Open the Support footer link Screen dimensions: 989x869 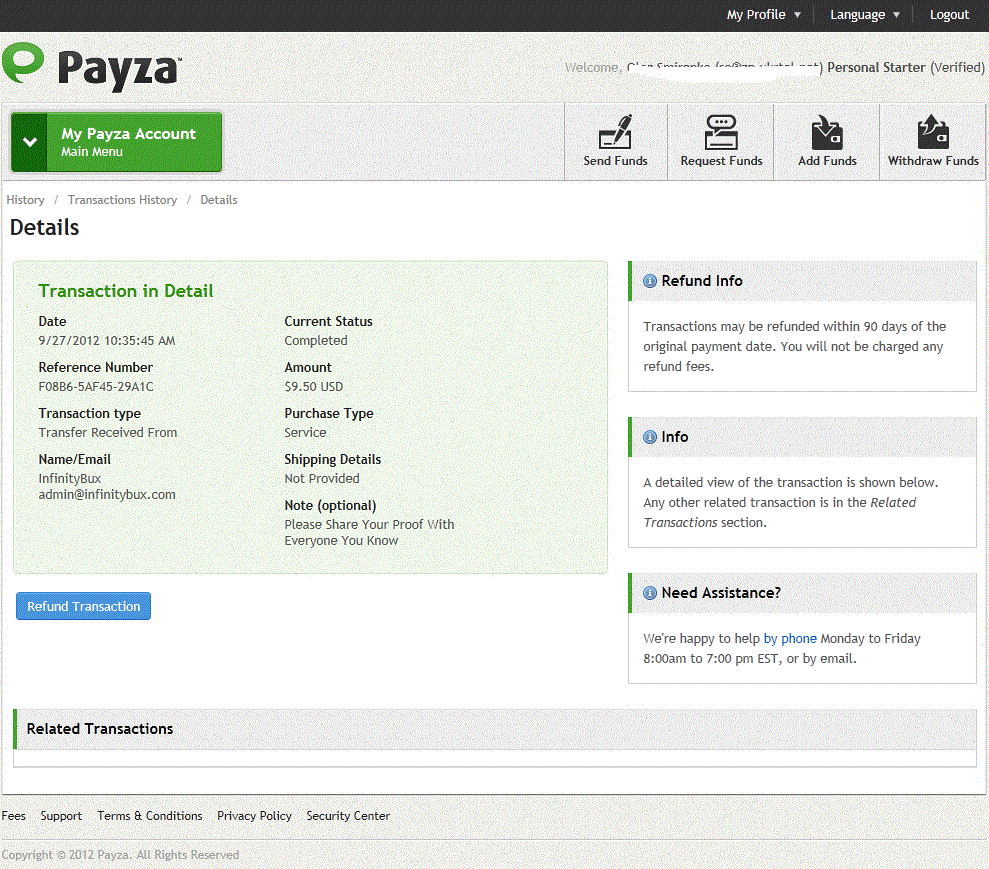coord(61,815)
